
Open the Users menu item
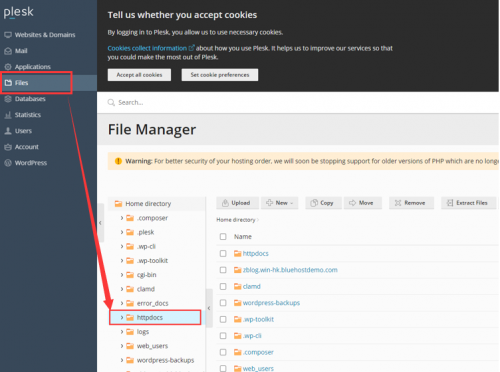tap(23, 131)
